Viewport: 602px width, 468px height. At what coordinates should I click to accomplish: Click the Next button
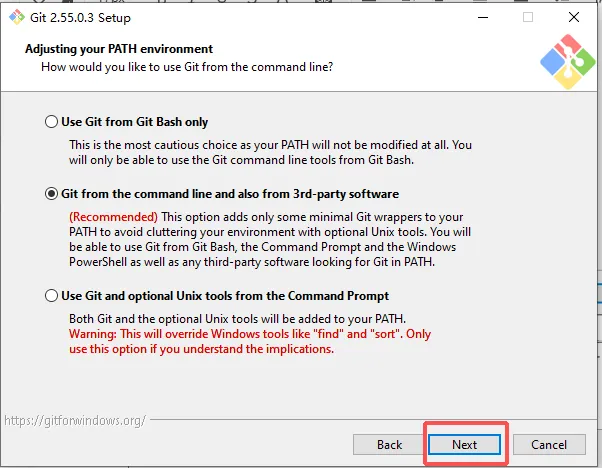point(465,445)
